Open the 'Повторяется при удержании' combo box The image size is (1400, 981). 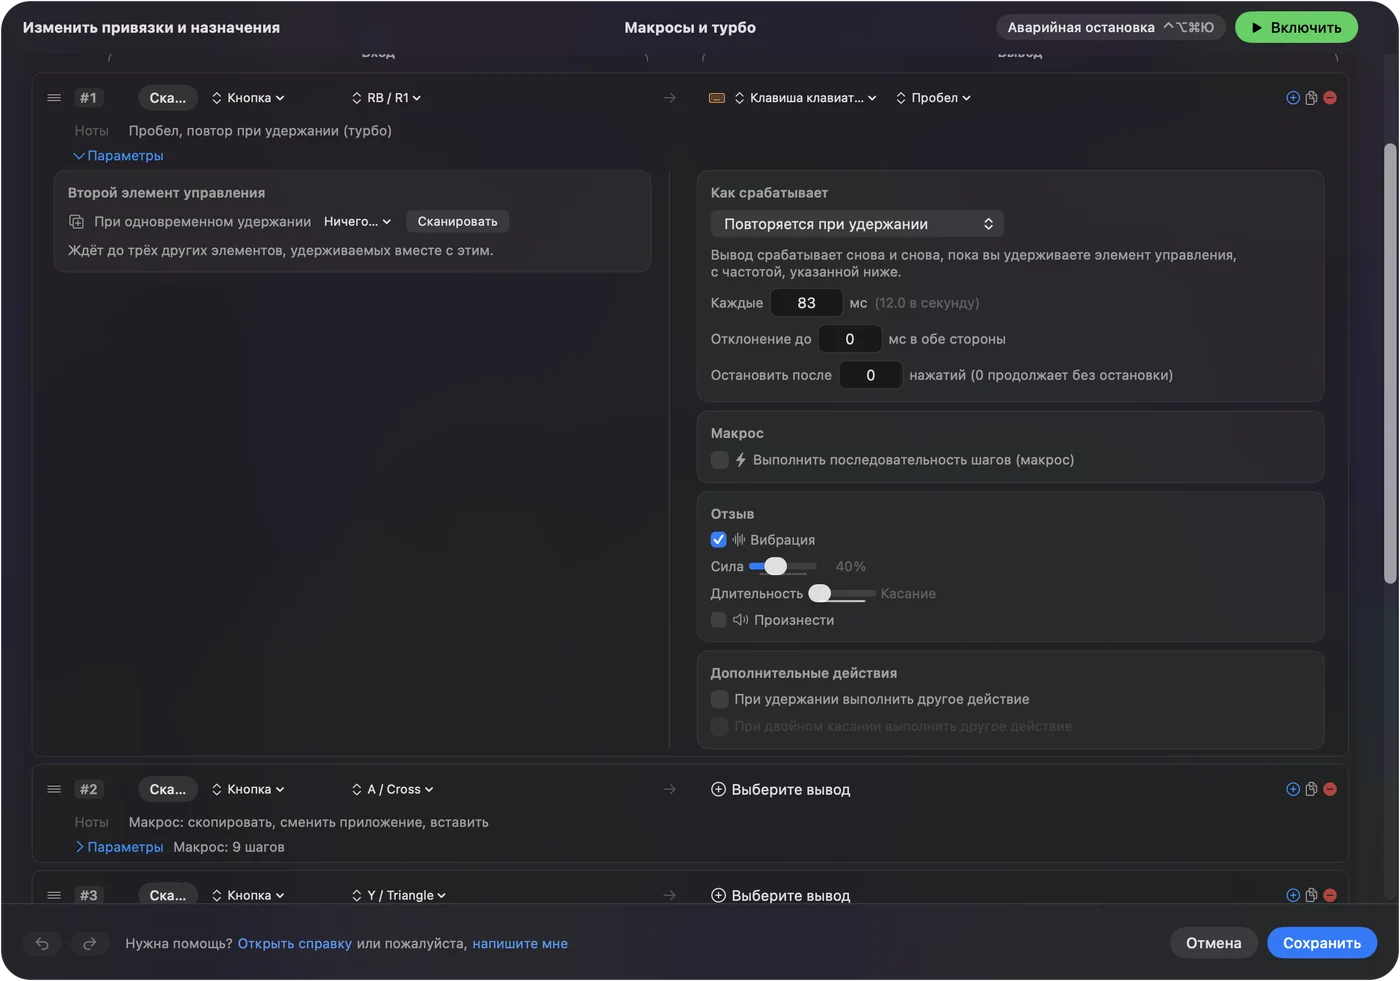pyautogui.click(x=857, y=224)
